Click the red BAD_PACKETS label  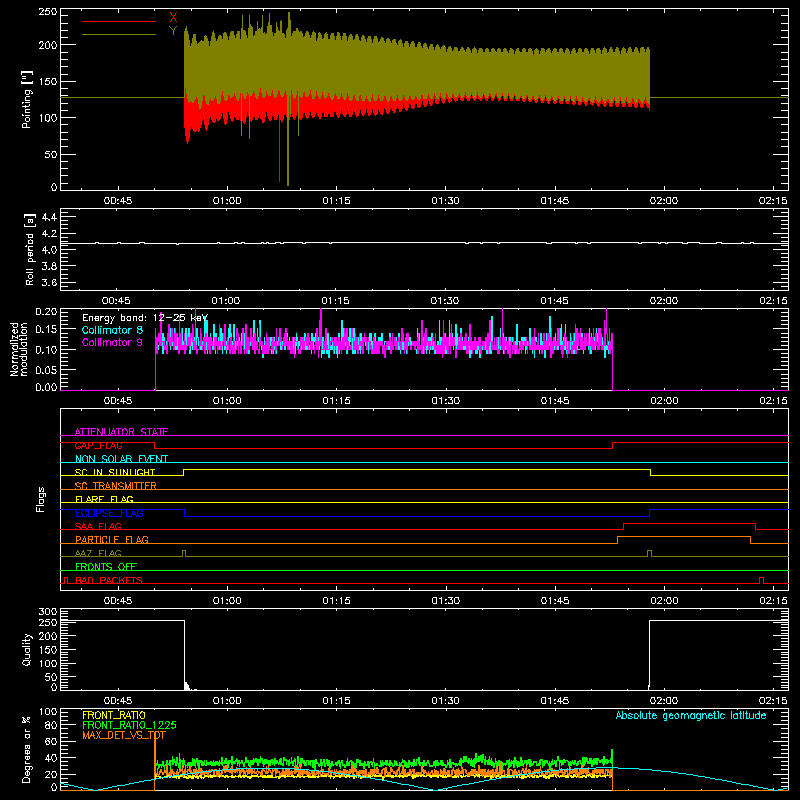[x=109, y=581]
